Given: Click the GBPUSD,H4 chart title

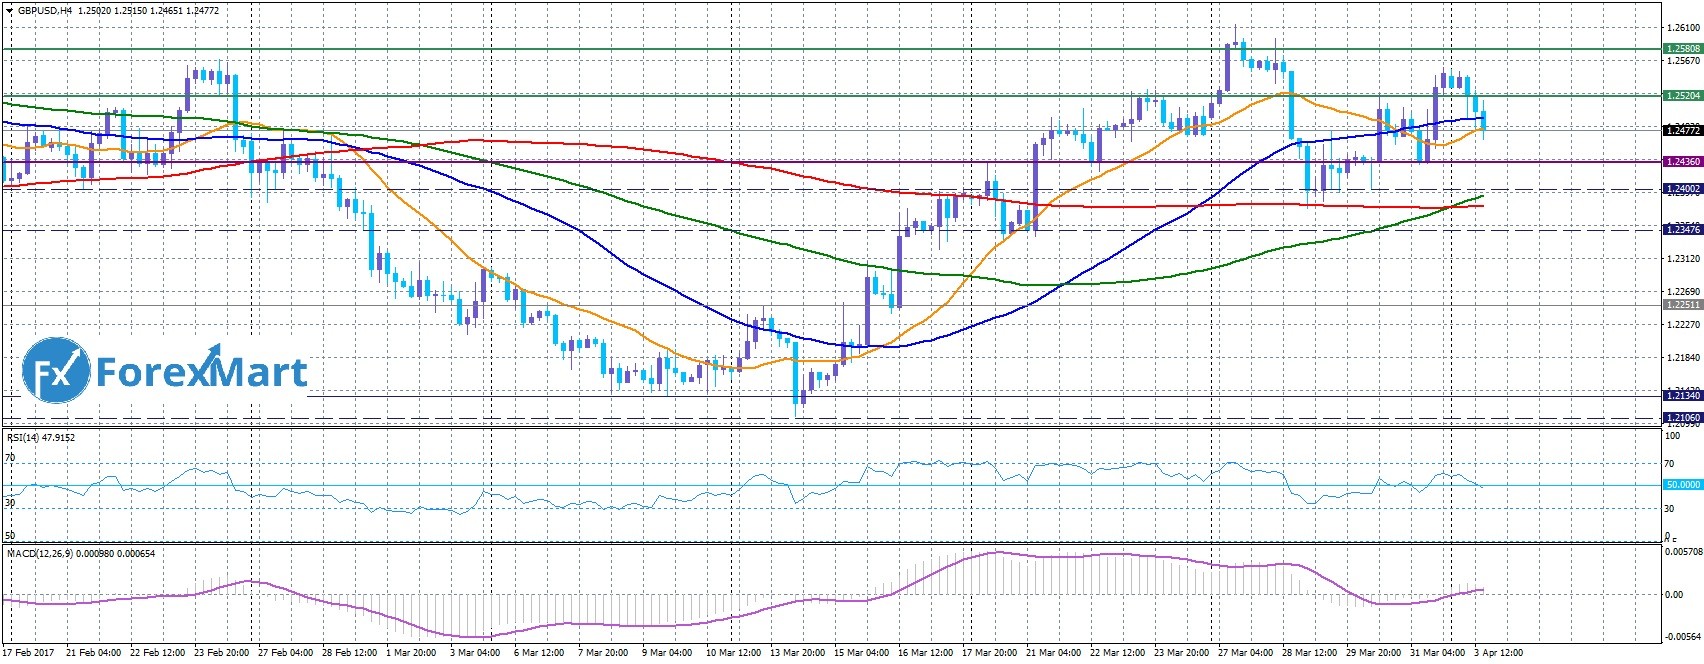Looking at the screenshot, I should point(44,9).
